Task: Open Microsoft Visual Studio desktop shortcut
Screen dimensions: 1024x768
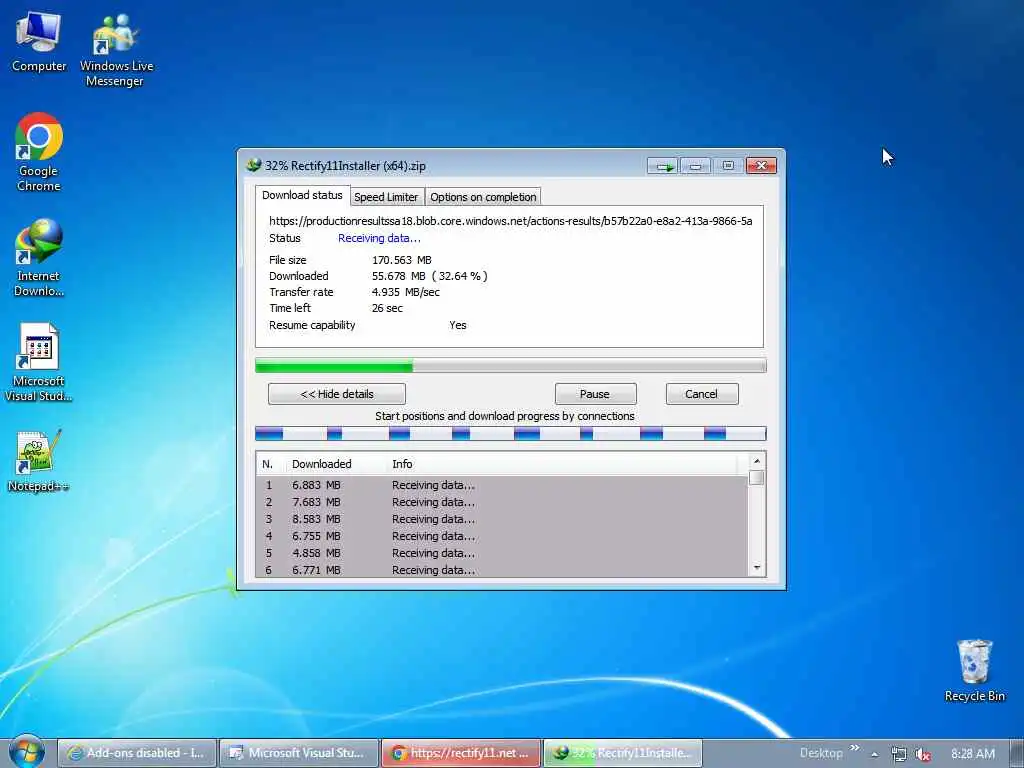Action: point(39,362)
